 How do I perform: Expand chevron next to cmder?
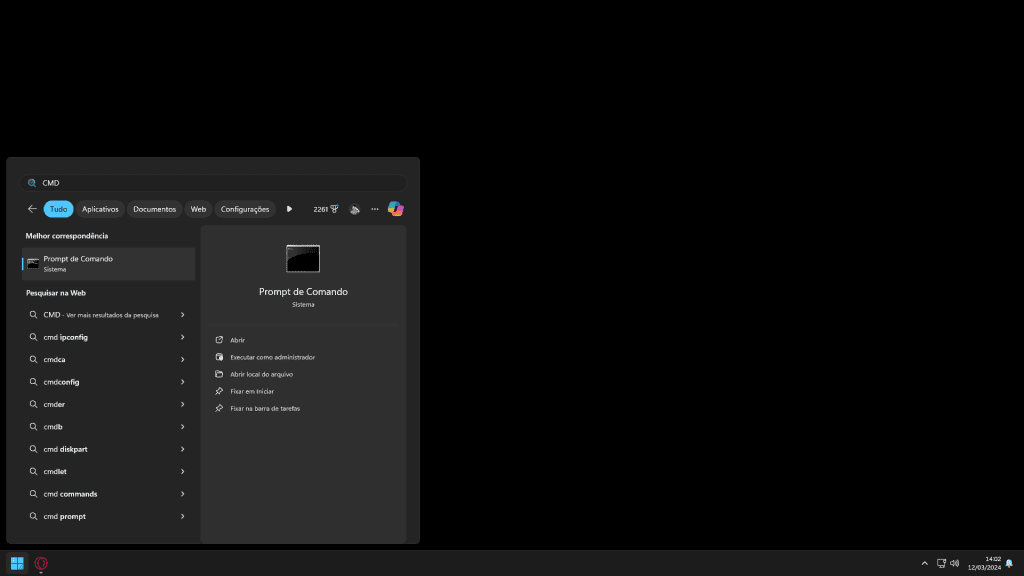(x=183, y=404)
